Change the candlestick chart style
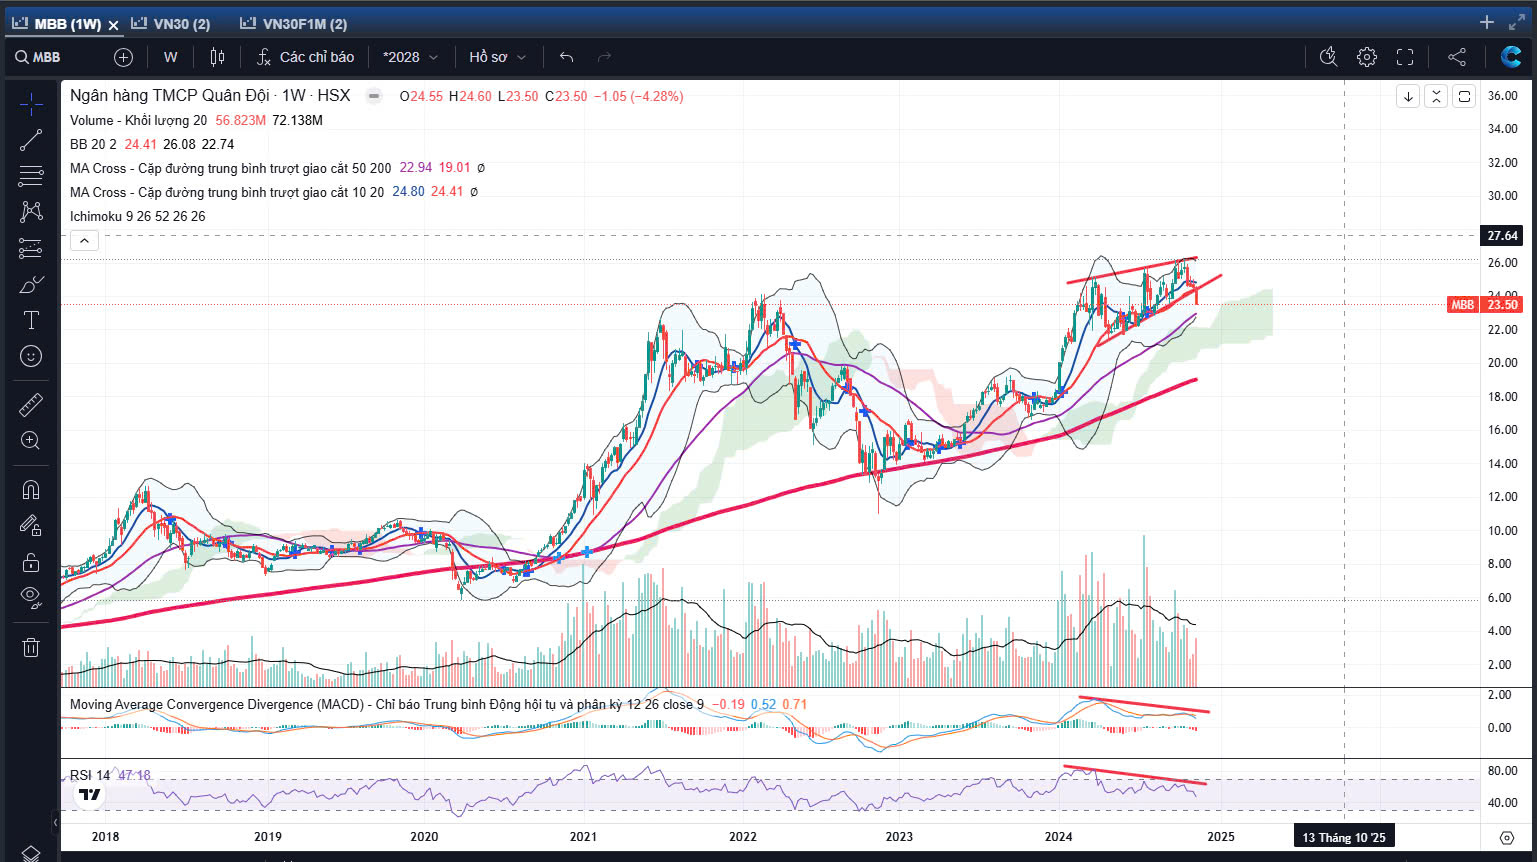1537x862 pixels. click(x=218, y=57)
